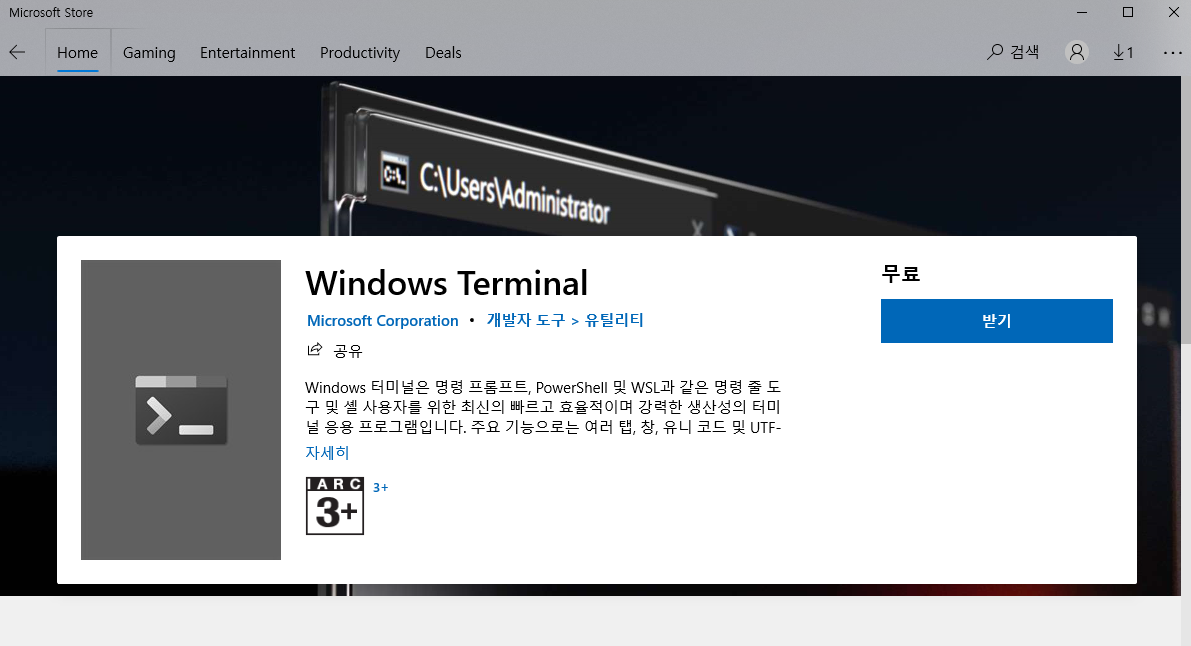Open the See more ellipsis menu

coord(1172,52)
